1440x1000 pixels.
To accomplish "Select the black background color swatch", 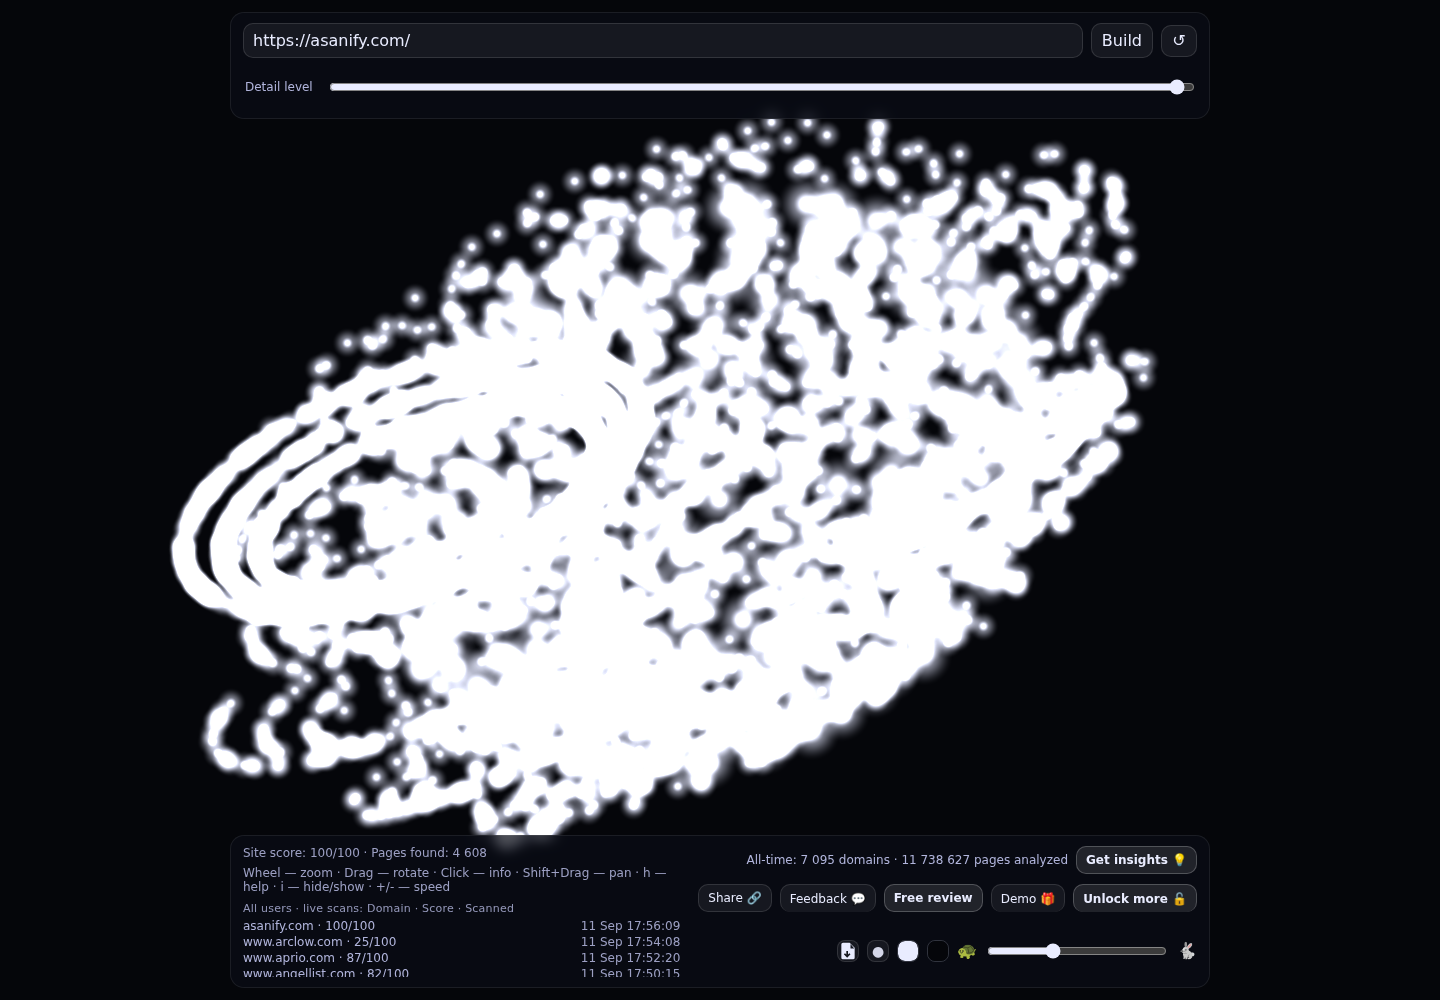I will pyautogui.click(x=938, y=951).
